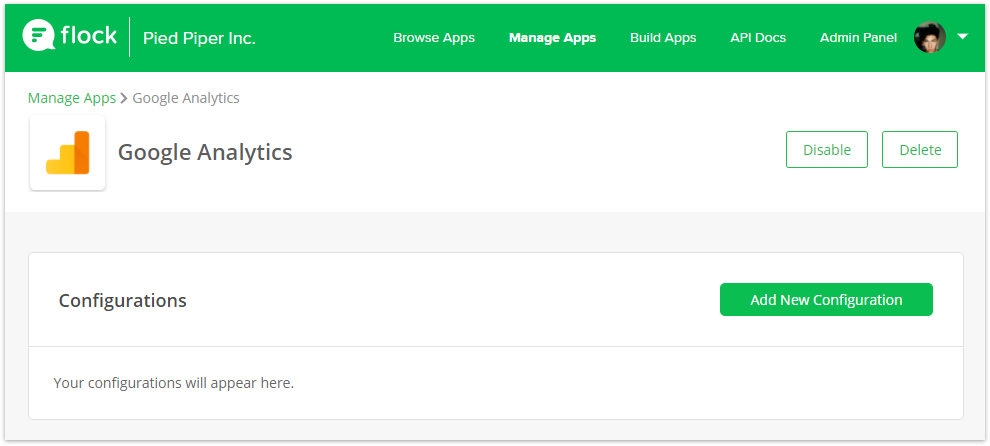The width and height of the screenshot is (990, 446).
Task: Click the Manage Apps breadcrumb link
Action: coord(72,98)
